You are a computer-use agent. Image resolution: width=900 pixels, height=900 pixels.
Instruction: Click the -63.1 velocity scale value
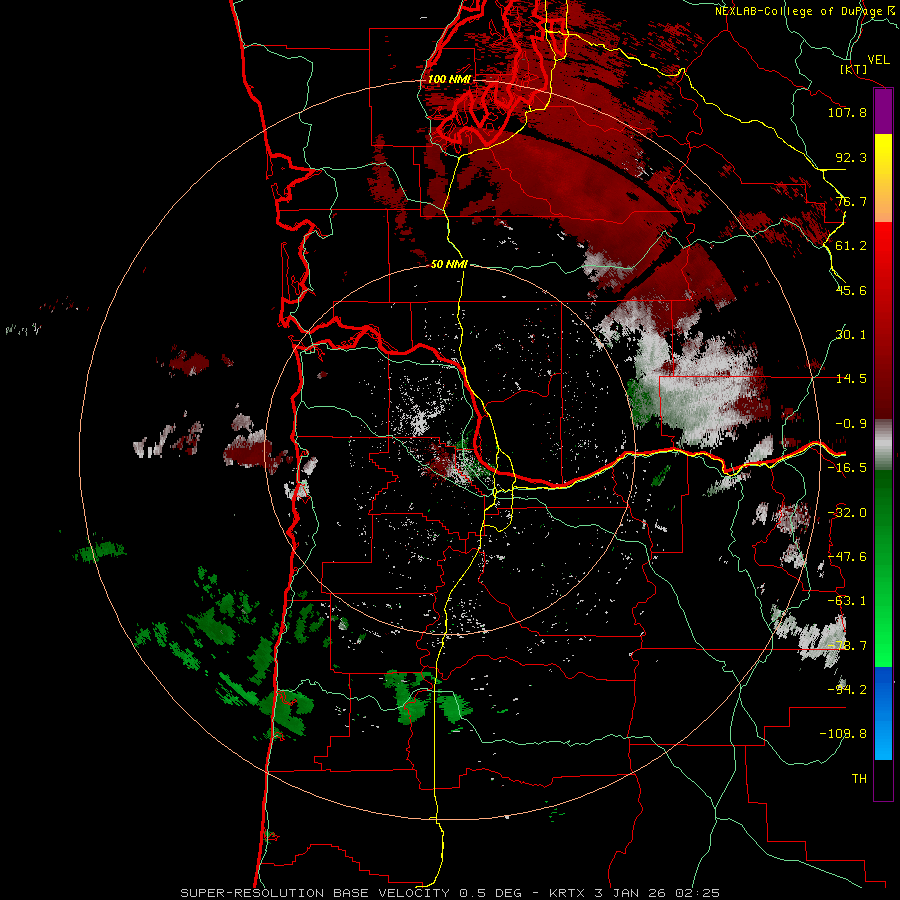tap(847, 601)
